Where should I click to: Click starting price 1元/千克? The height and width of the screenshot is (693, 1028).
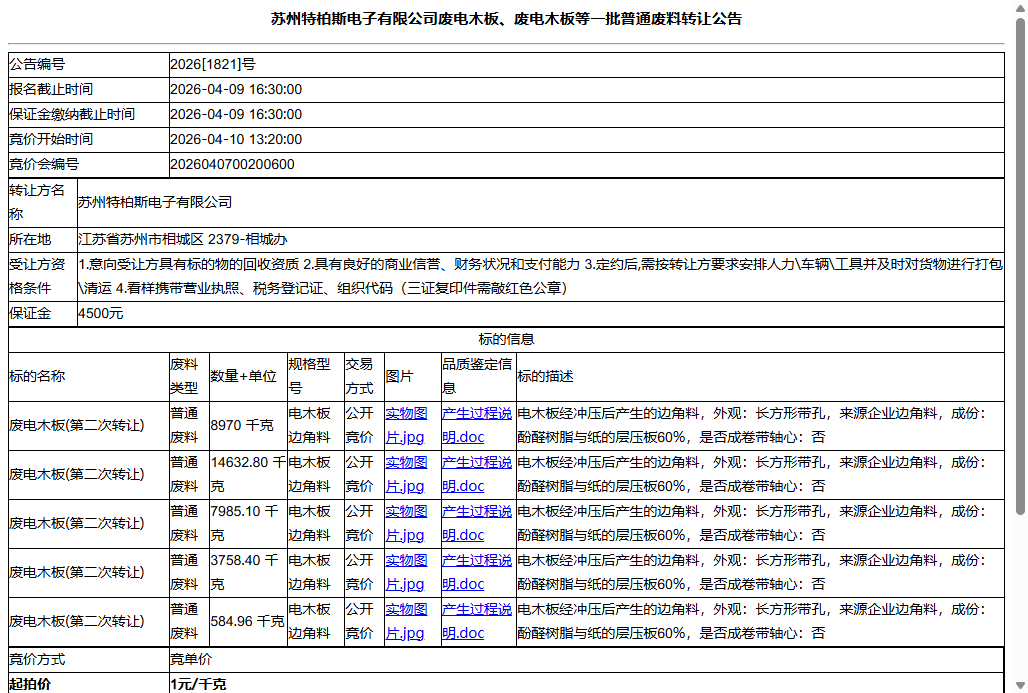(x=198, y=684)
